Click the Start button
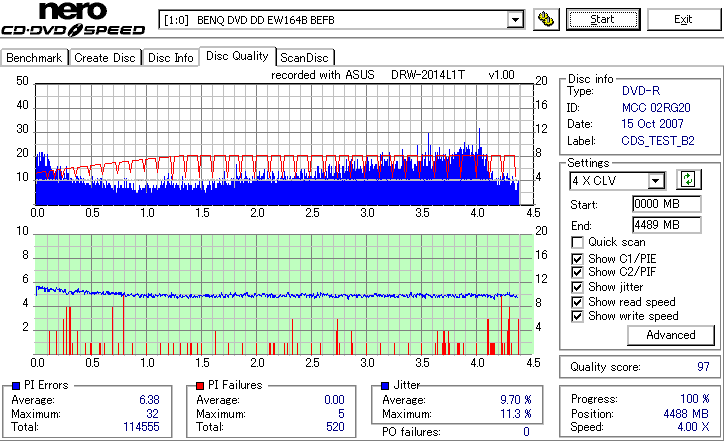Image resolution: width=724 pixels, height=441 pixels. 603,19
